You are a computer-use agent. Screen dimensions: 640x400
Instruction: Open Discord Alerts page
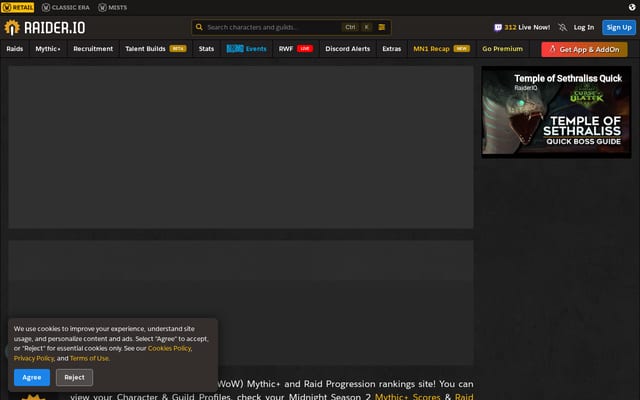(x=347, y=49)
